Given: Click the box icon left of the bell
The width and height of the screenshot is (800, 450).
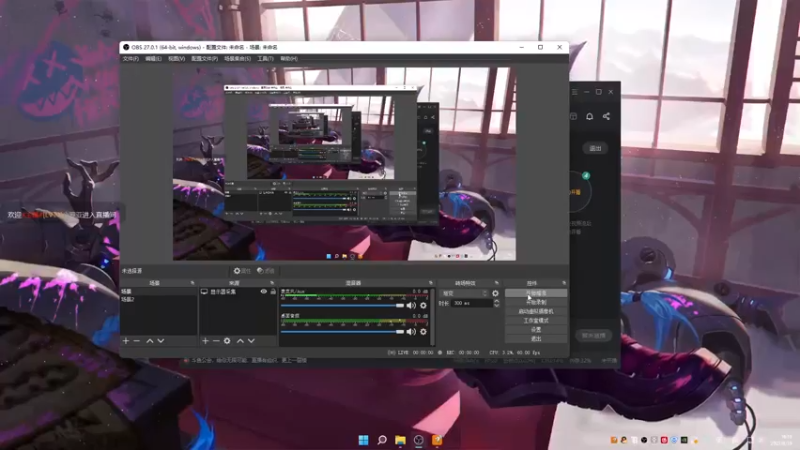Looking at the screenshot, I should pos(573,116).
